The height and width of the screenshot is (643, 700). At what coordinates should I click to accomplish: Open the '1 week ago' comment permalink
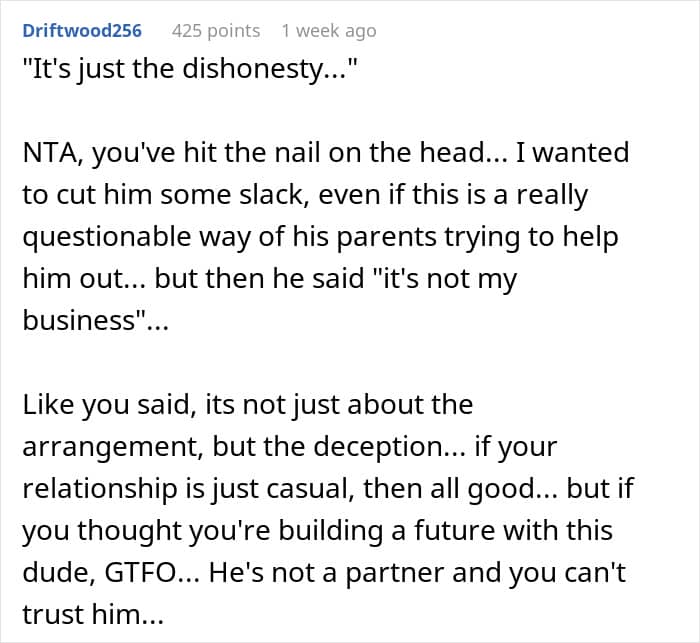329,31
